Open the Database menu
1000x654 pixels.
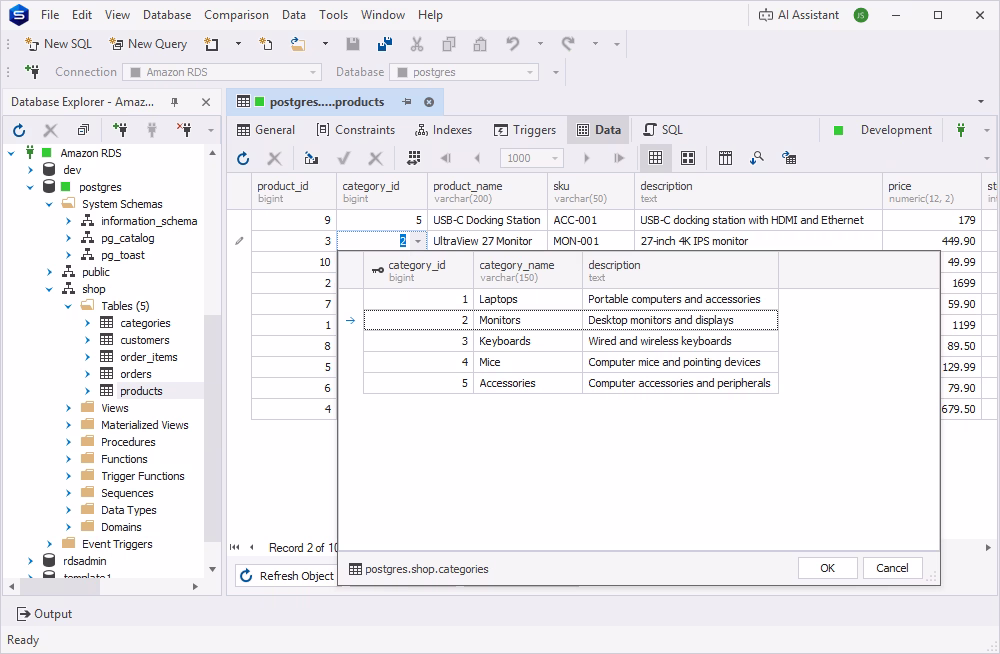click(x=166, y=15)
